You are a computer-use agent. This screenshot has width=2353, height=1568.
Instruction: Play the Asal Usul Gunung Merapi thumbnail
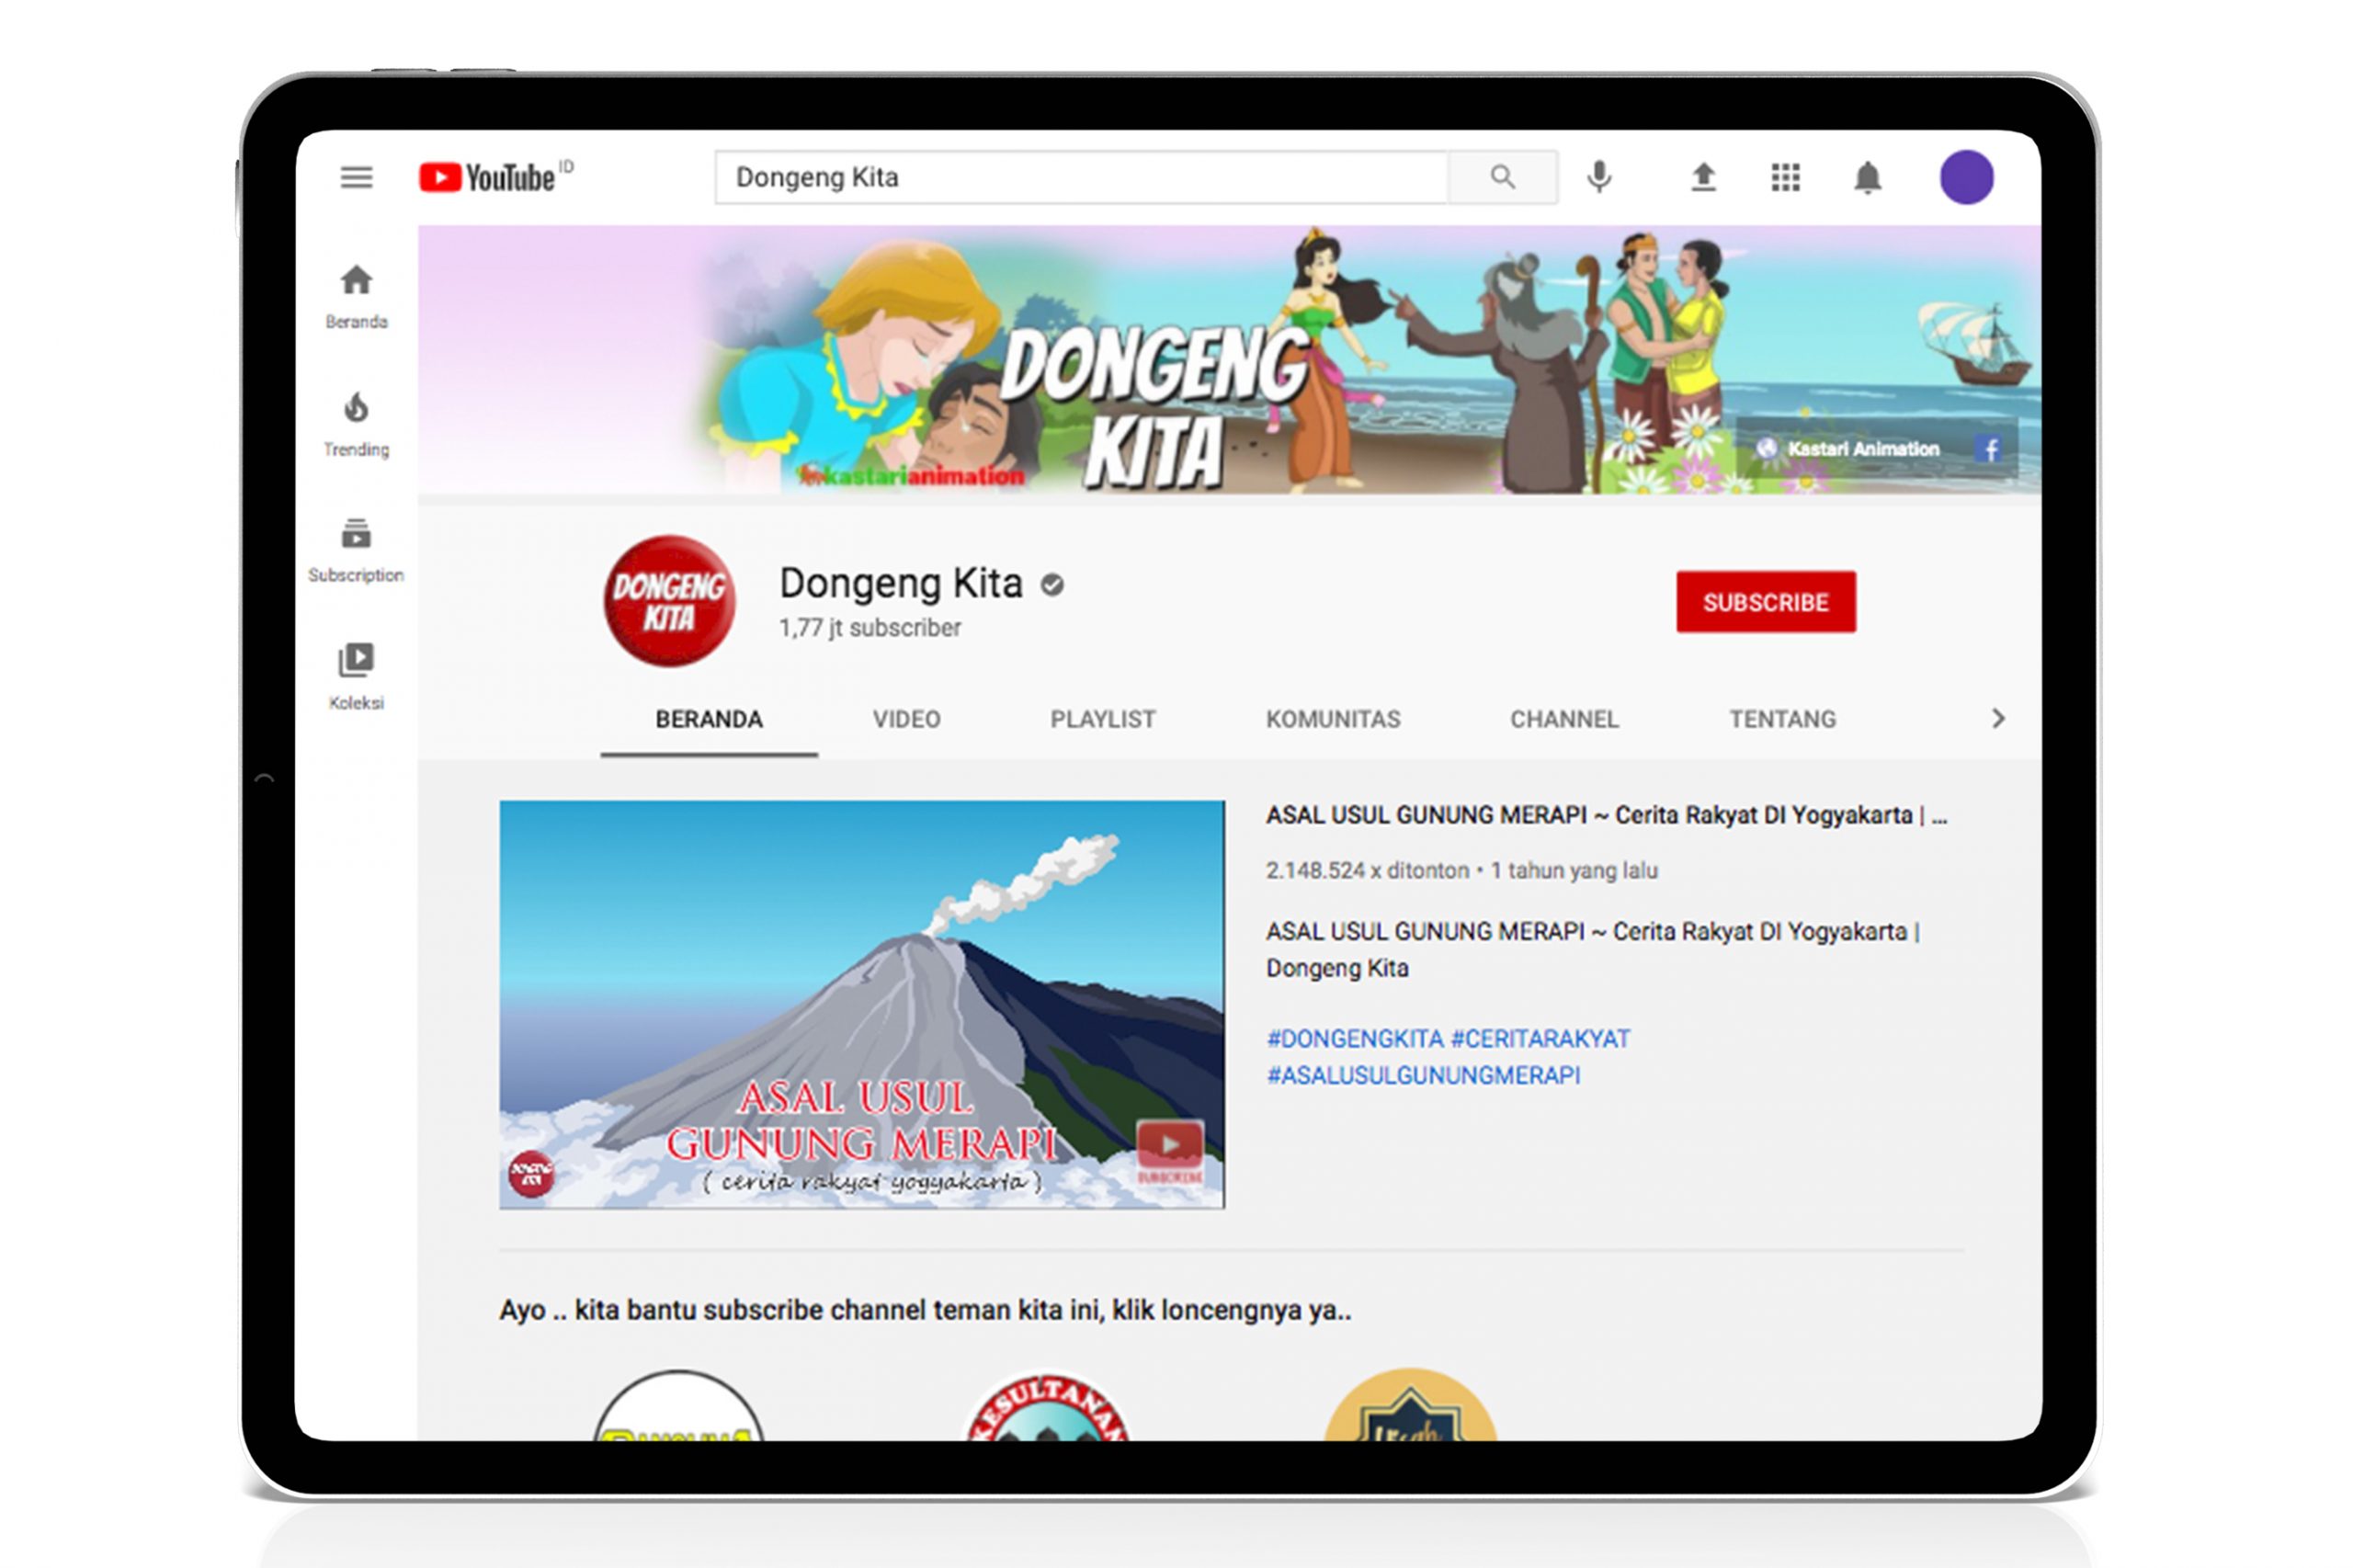tap(861, 1004)
